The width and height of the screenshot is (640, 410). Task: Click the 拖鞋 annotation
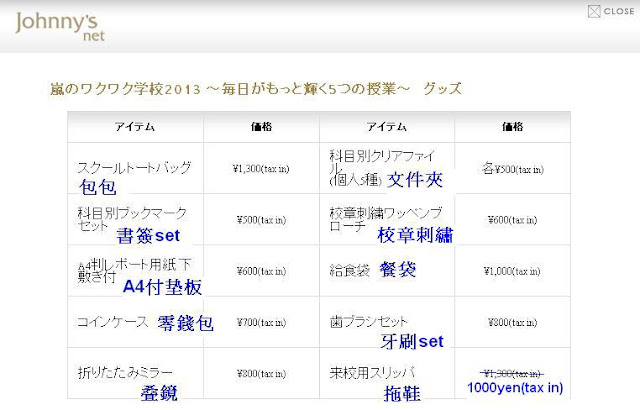(402, 394)
